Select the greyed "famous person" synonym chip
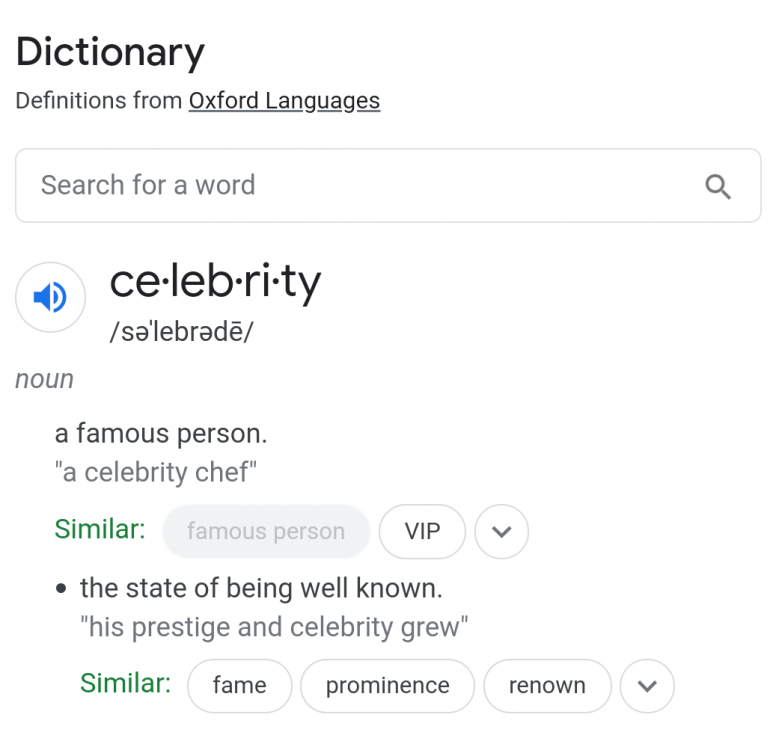 (265, 532)
